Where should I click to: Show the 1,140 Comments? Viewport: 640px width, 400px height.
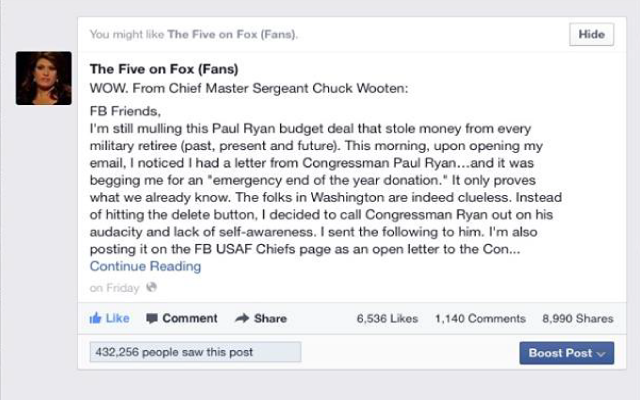(480, 319)
